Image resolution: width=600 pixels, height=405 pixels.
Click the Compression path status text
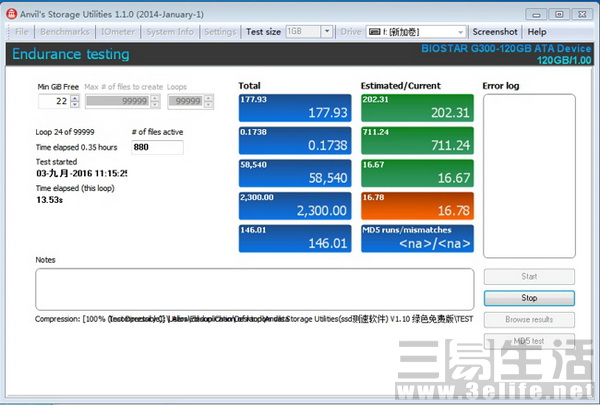[254, 319]
